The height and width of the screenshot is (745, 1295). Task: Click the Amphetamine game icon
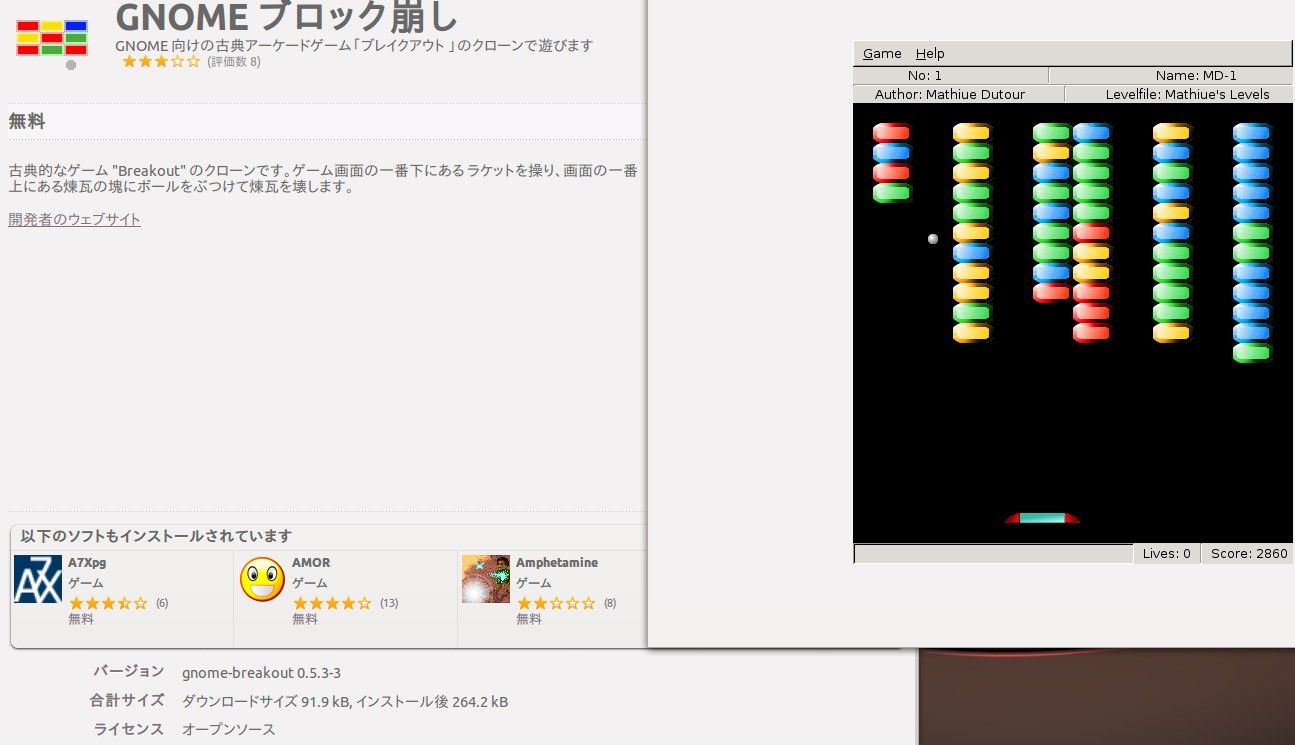(486, 579)
